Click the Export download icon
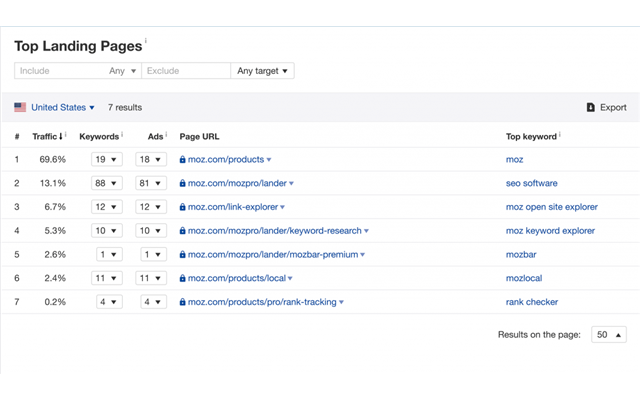640x400 pixels. click(591, 107)
